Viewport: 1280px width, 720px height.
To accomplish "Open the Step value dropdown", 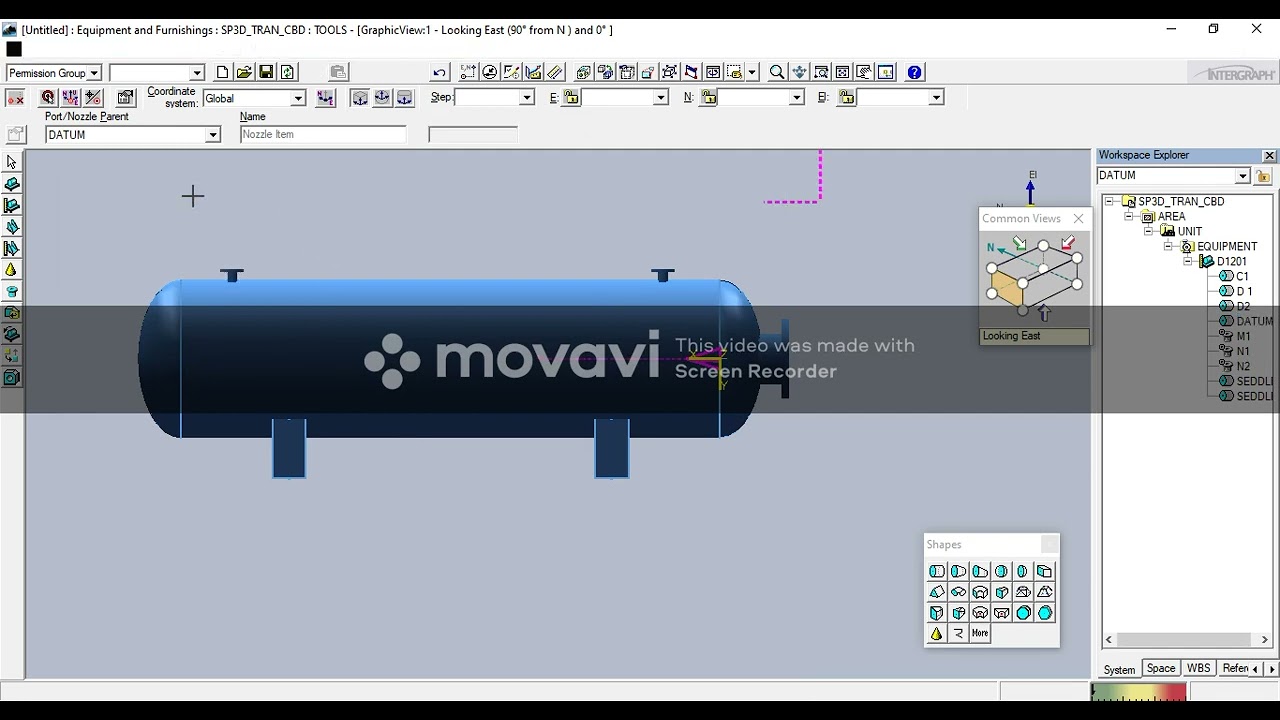I will [526, 98].
